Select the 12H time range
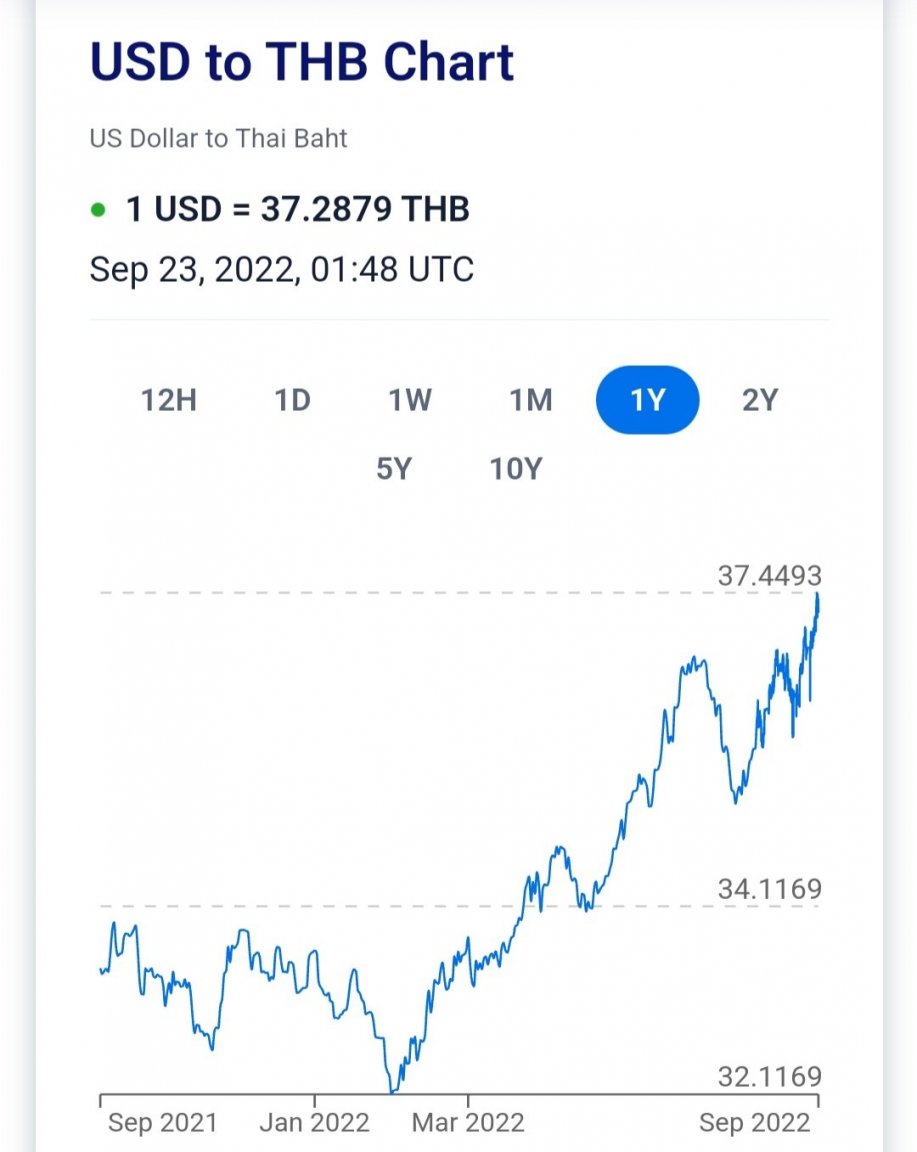The image size is (917, 1152). coord(169,400)
